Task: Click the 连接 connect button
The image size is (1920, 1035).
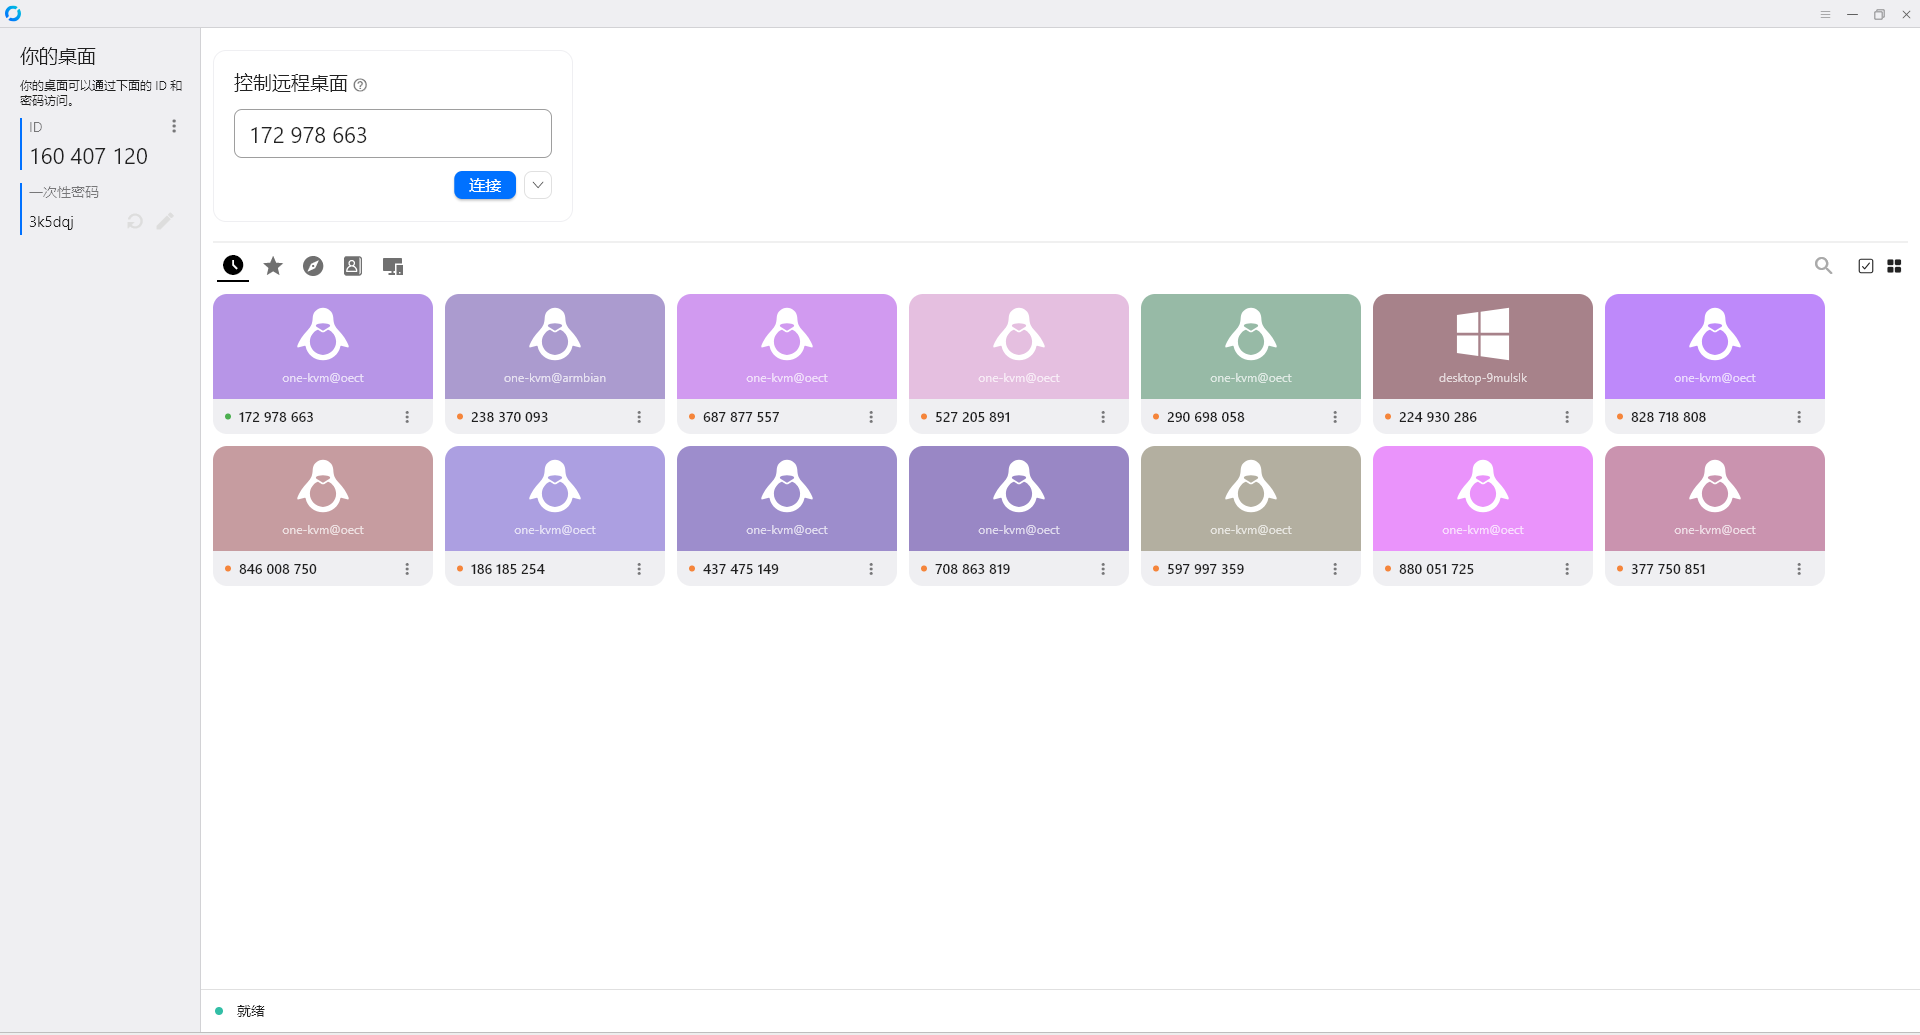Action: 485,185
